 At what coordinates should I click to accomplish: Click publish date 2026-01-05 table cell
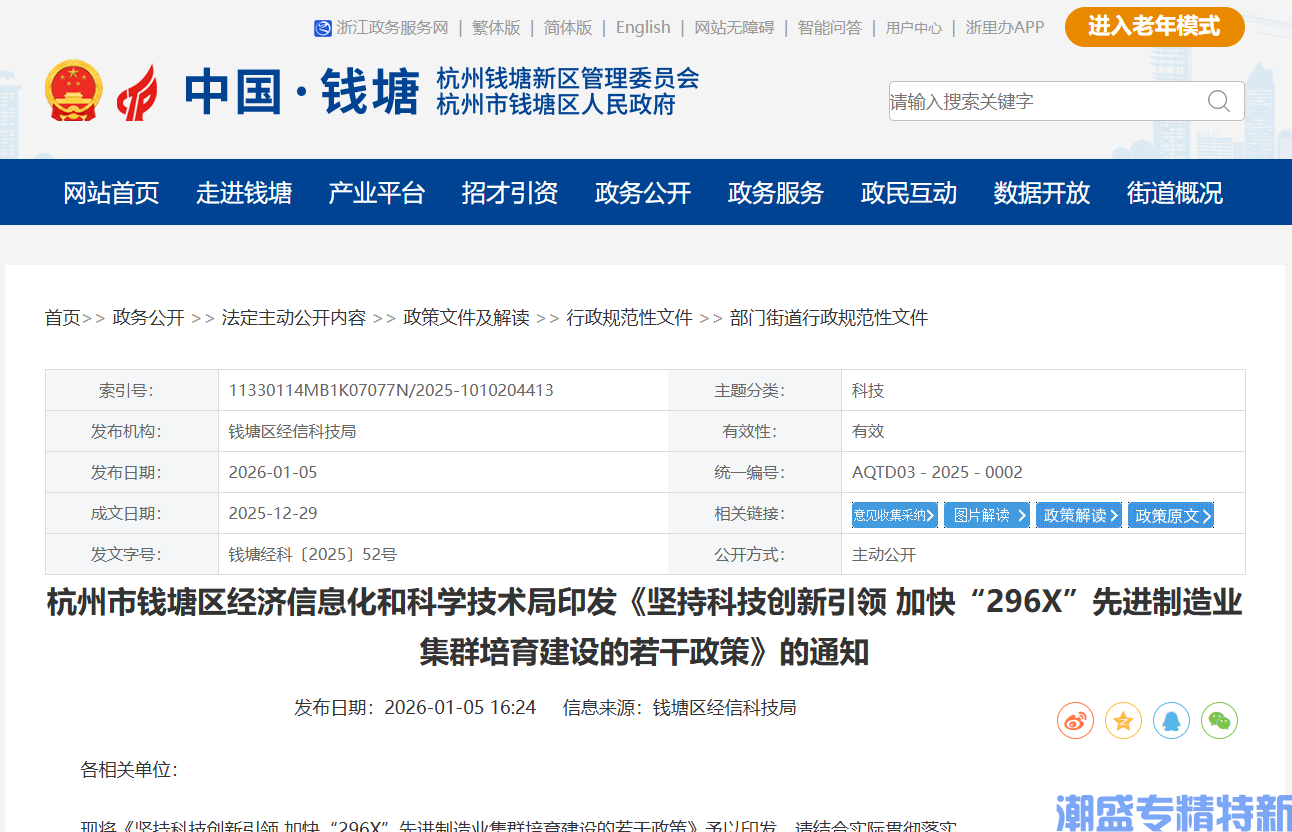pos(273,472)
